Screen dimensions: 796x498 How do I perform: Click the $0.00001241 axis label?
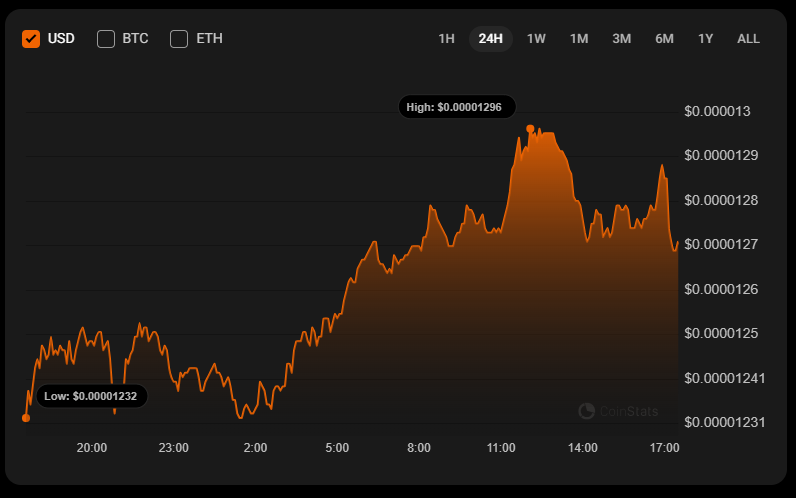point(724,378)
